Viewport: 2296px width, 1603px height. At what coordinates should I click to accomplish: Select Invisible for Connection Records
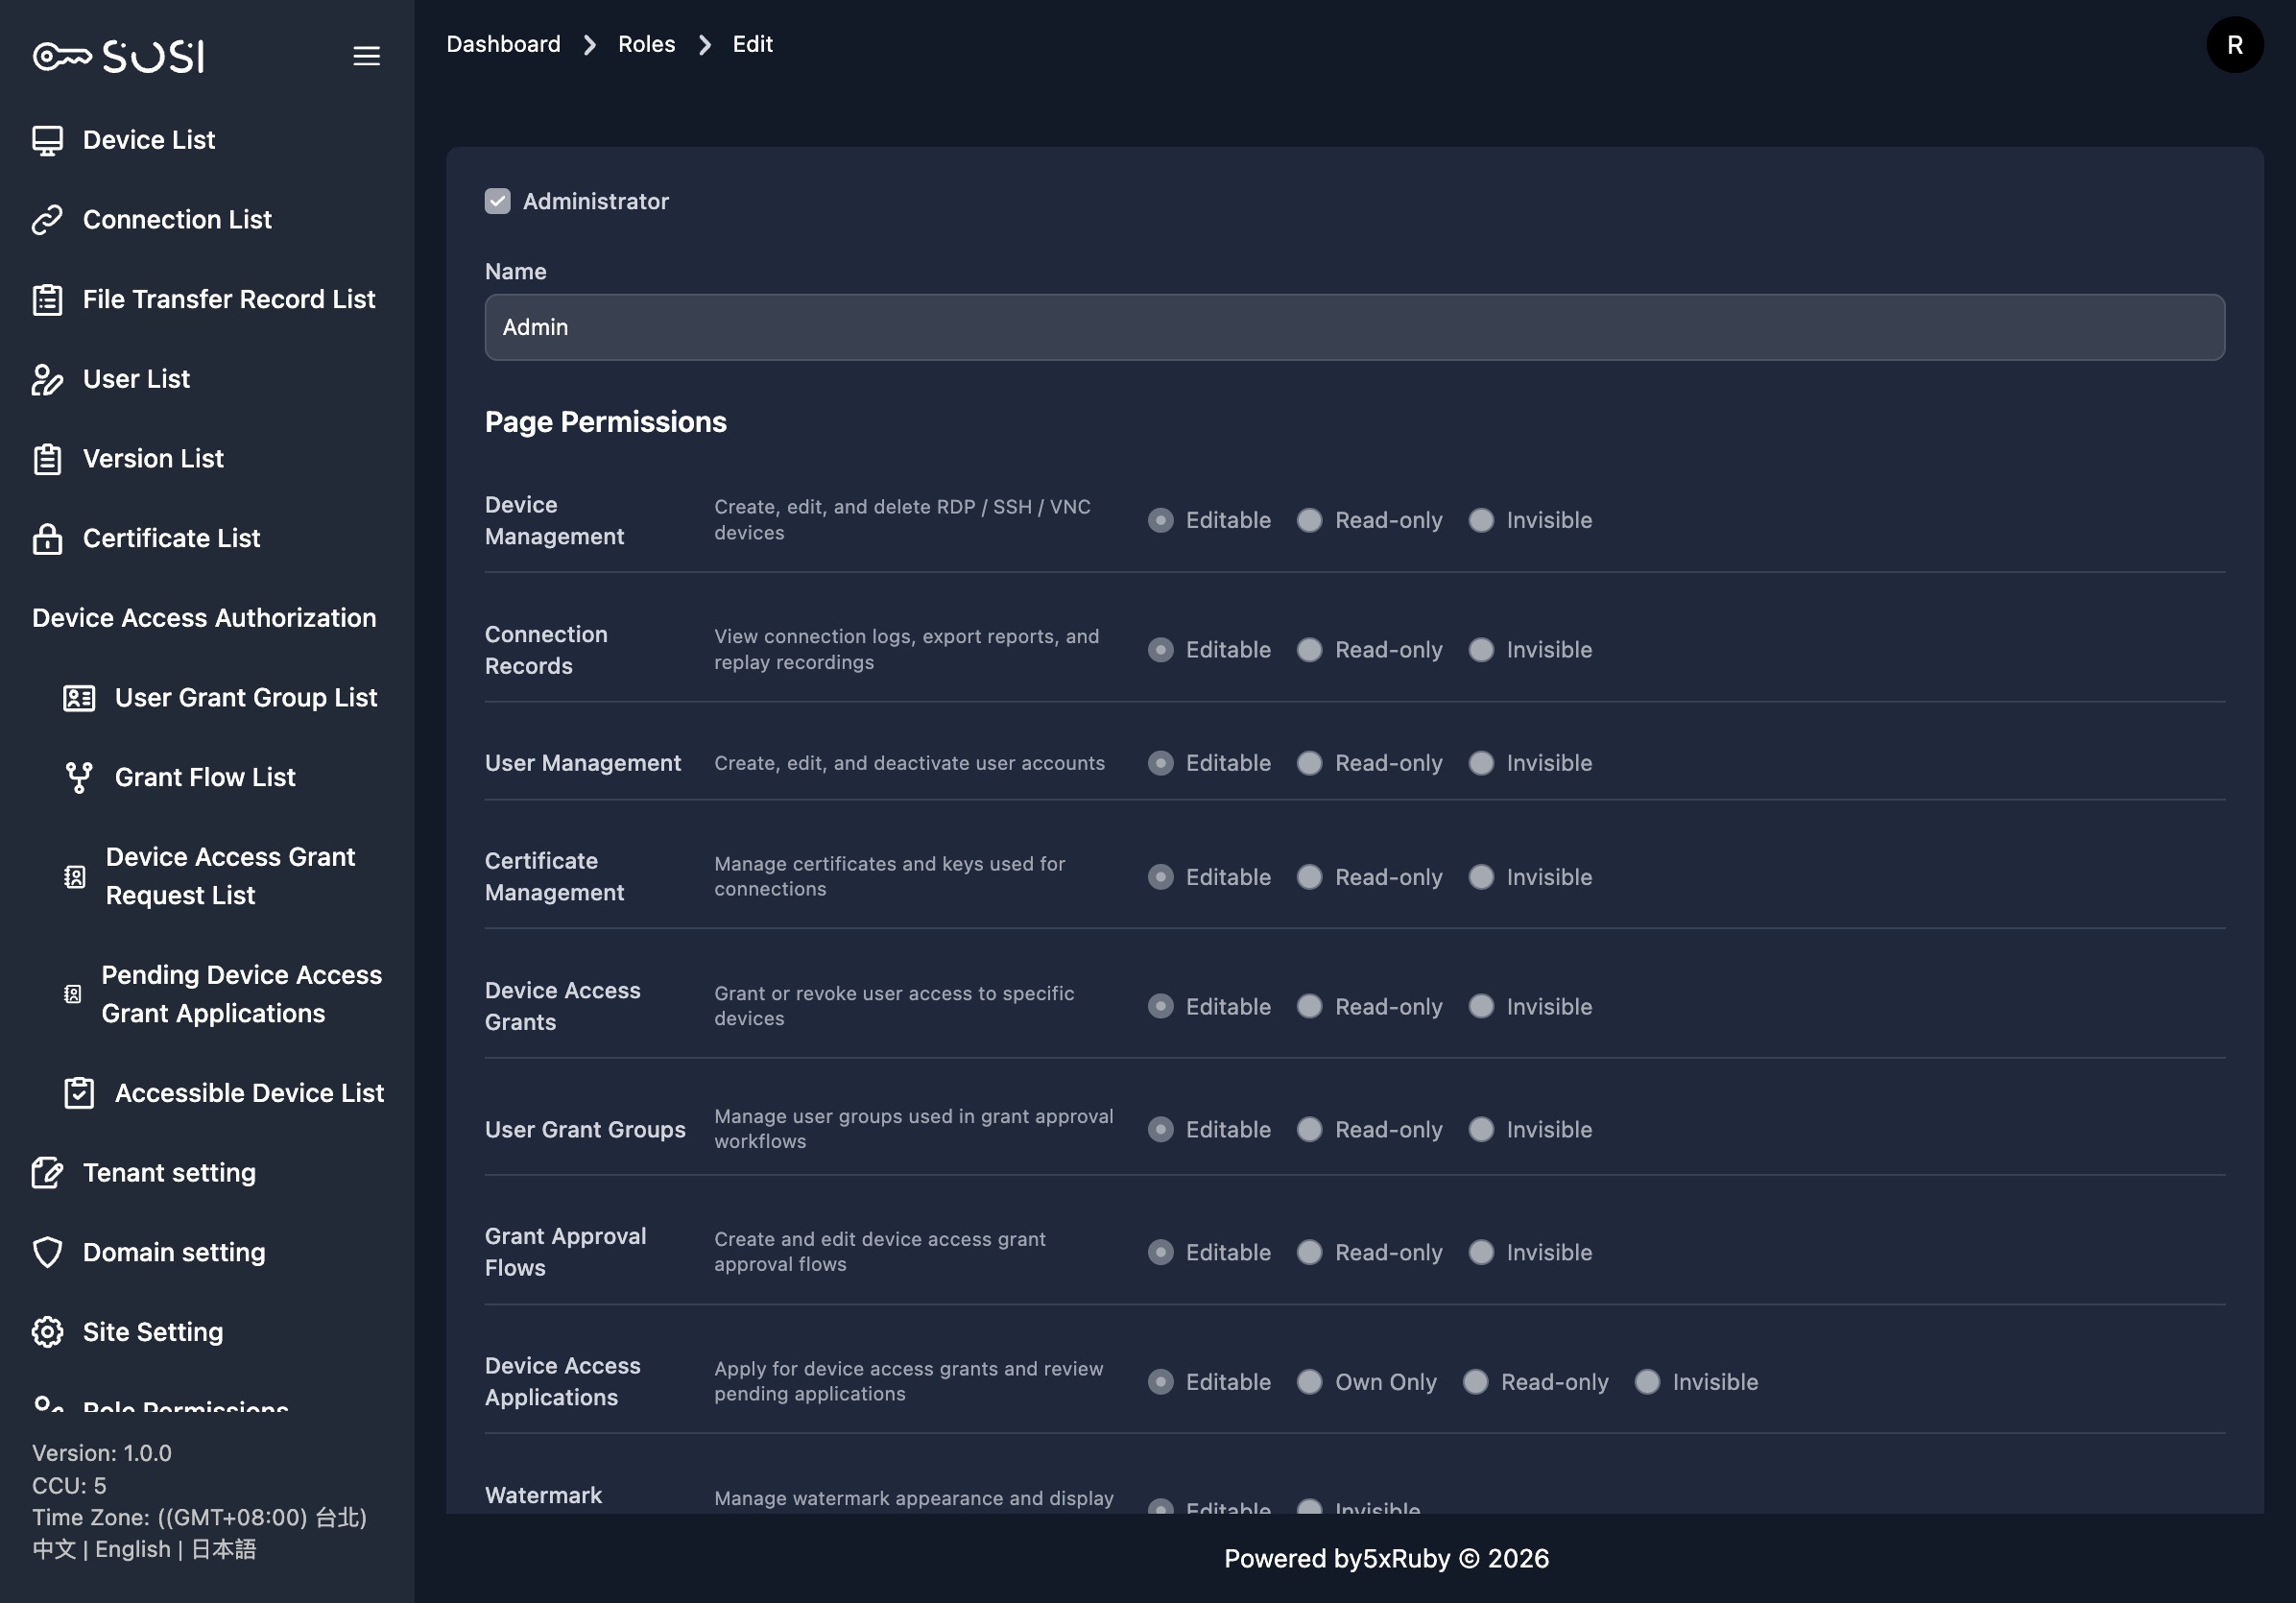coord(1481,650)
